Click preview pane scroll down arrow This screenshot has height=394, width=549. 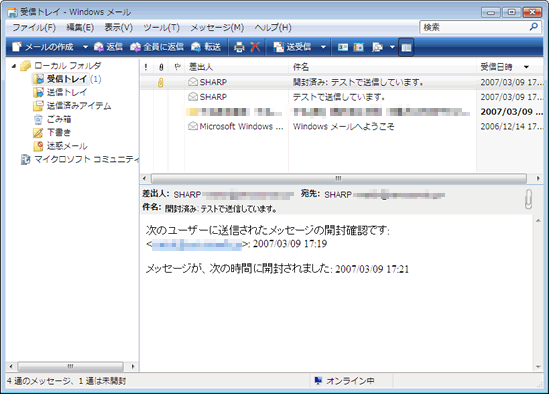pyautogui.click(x=538, y=367)
